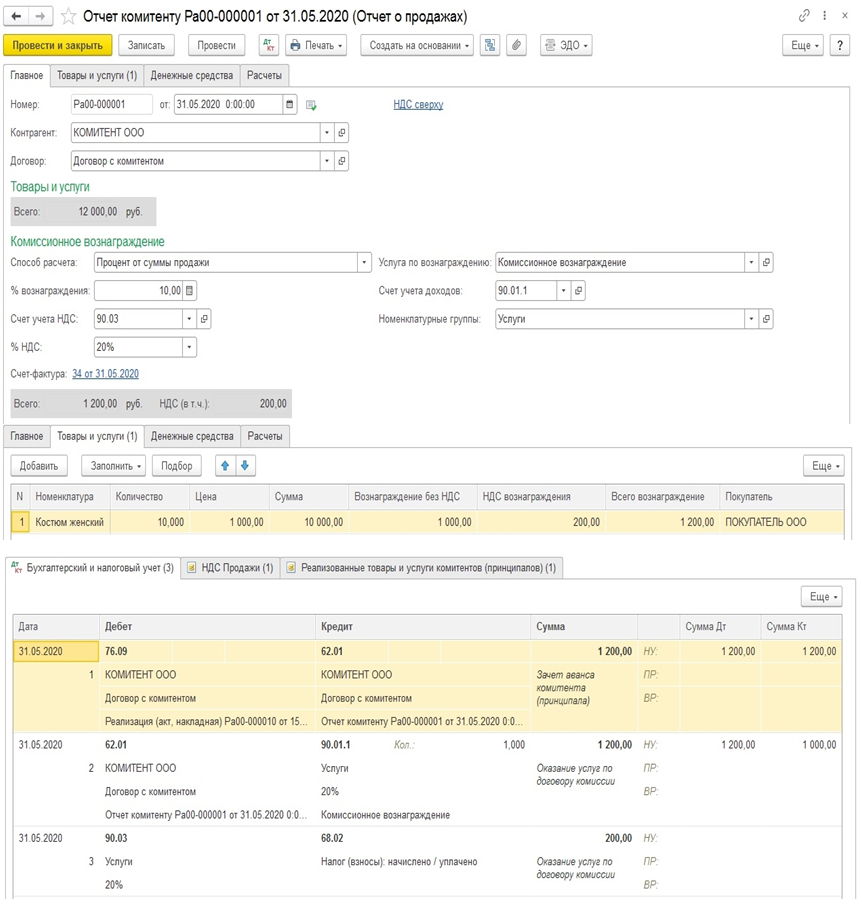Open Комиссионное вознаграждение service card icon

pos(766,262)
